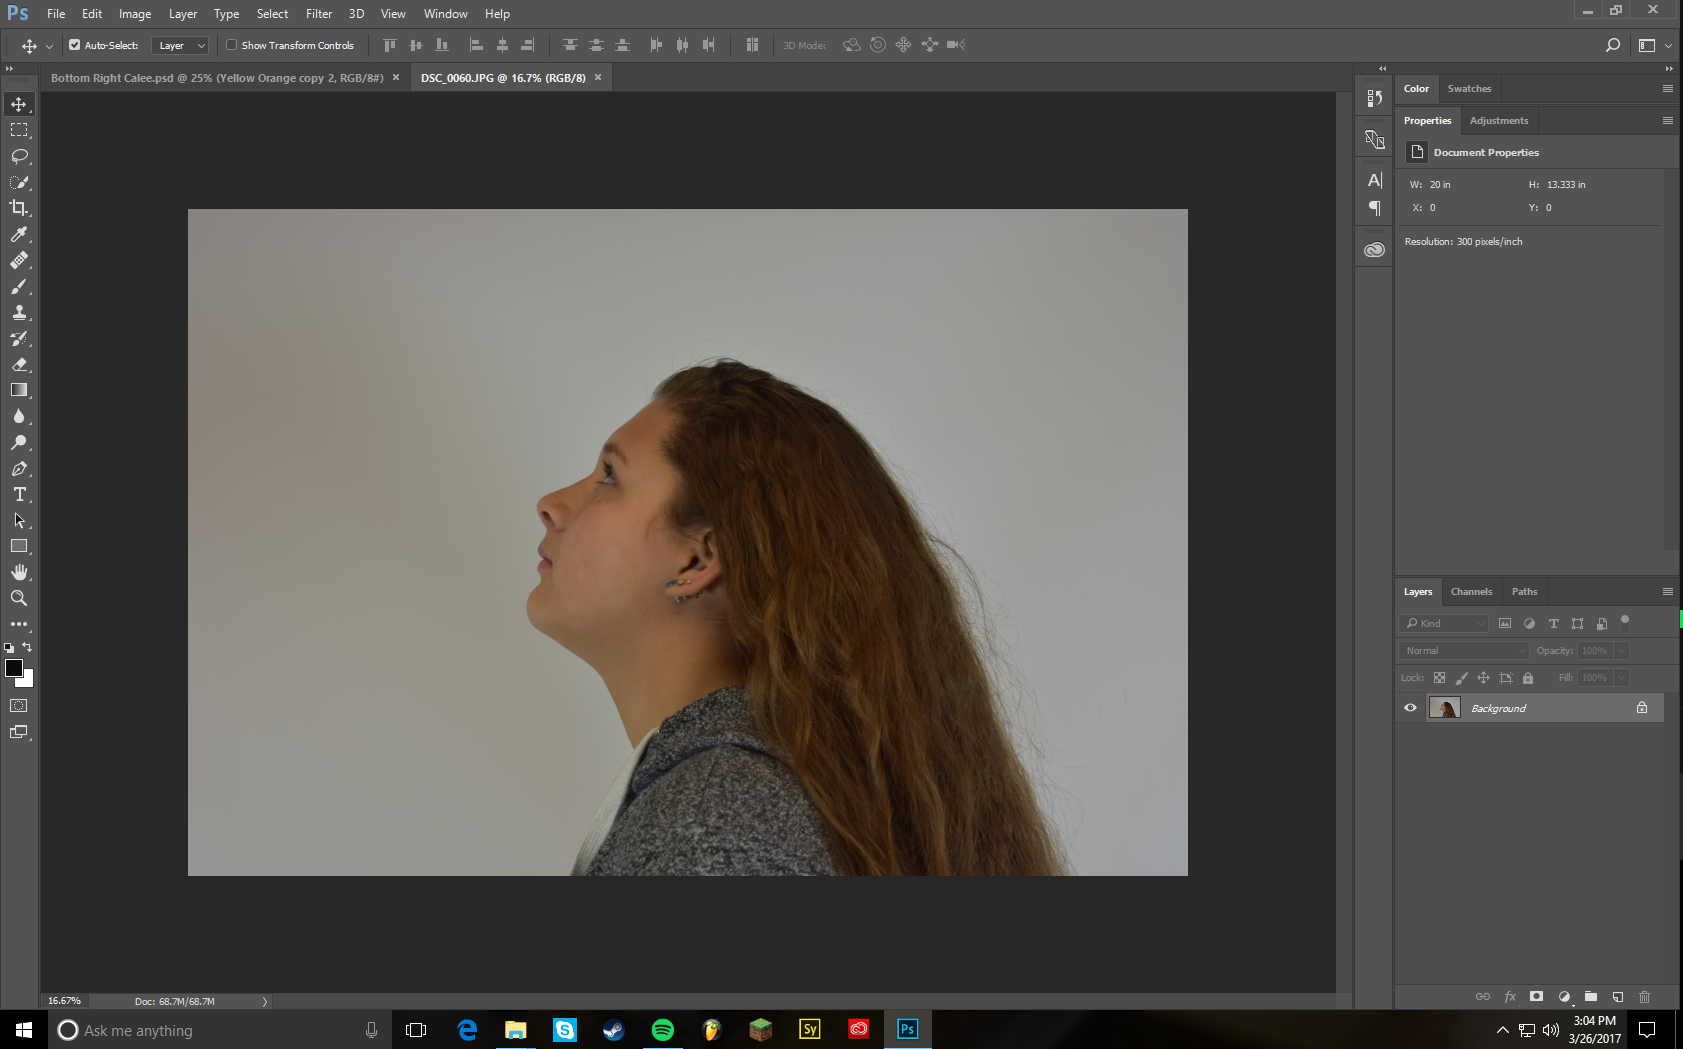Toggle lock all layer attributes

pyautogui.click(x=1527, y=678)
